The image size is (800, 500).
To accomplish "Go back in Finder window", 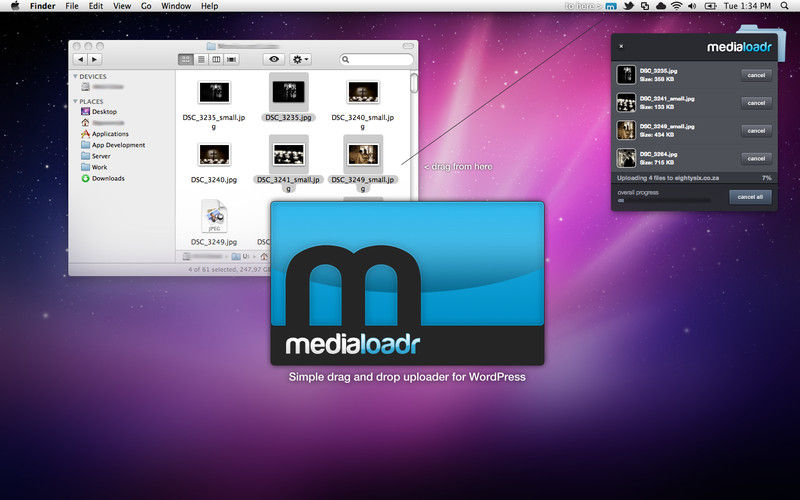I will pos(81,59).
